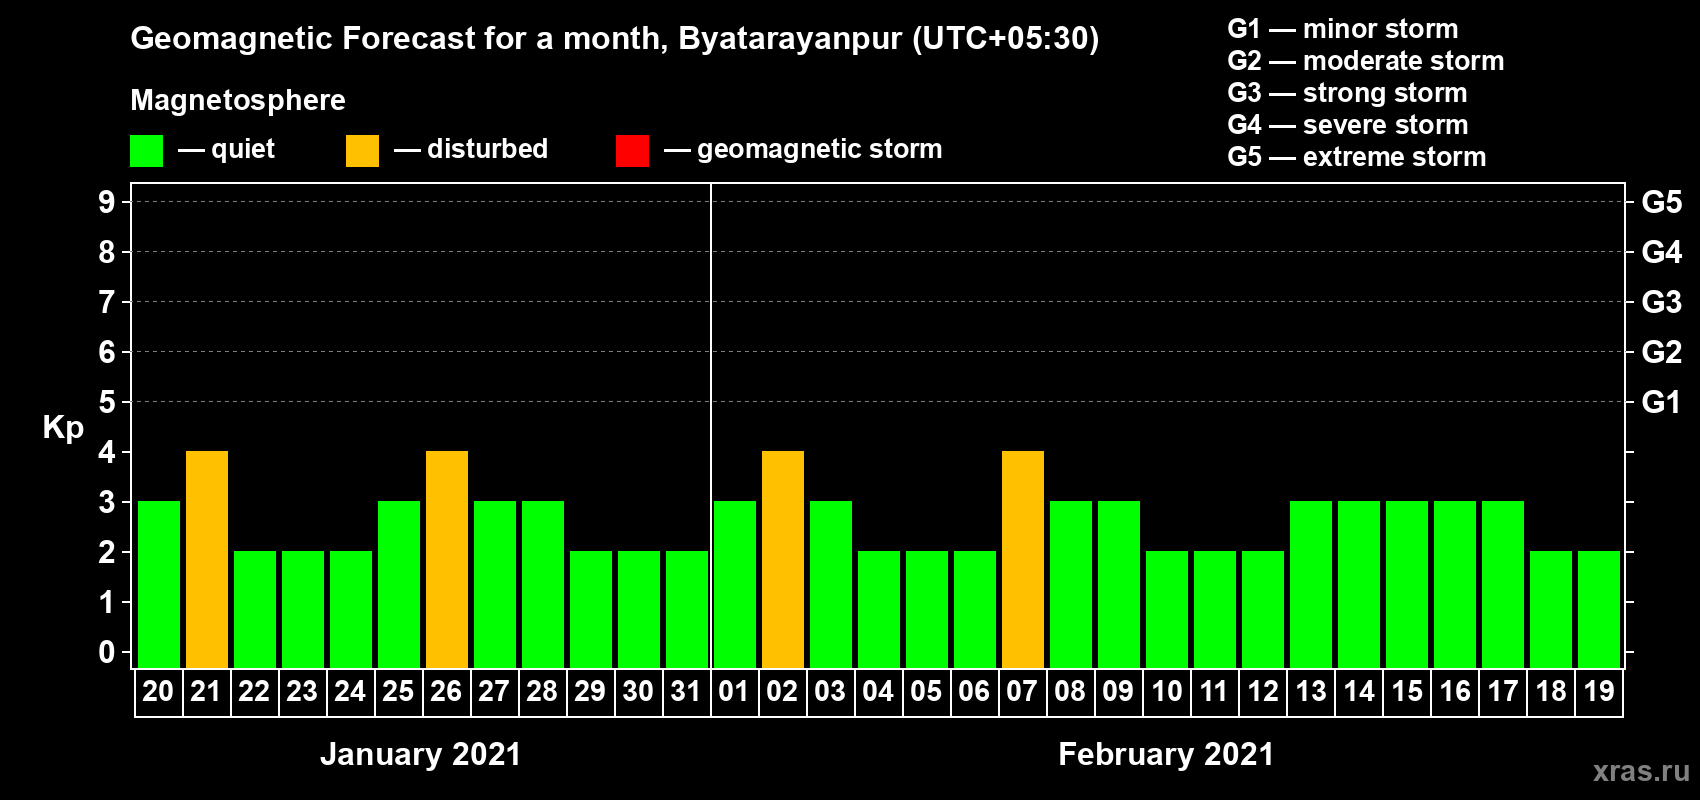Image resolution: width=1700 pixels, height=800 pixels.
Task: Click the G4 marker on the right axis
Action: tap(1661, 252)
